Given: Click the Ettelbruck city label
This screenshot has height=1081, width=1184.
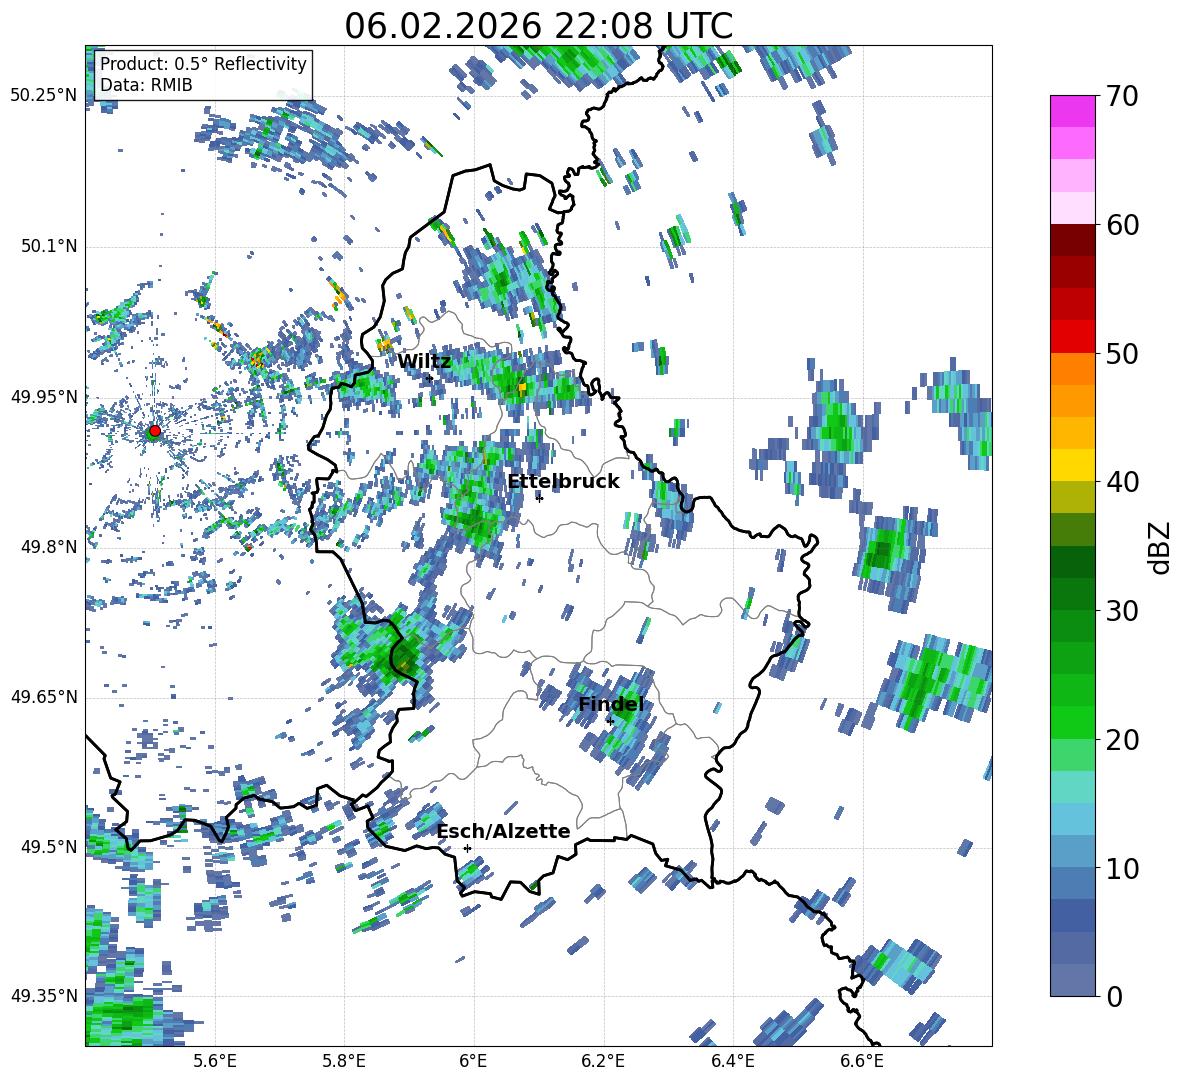Looking at the screenshot, I should (563, 482).
